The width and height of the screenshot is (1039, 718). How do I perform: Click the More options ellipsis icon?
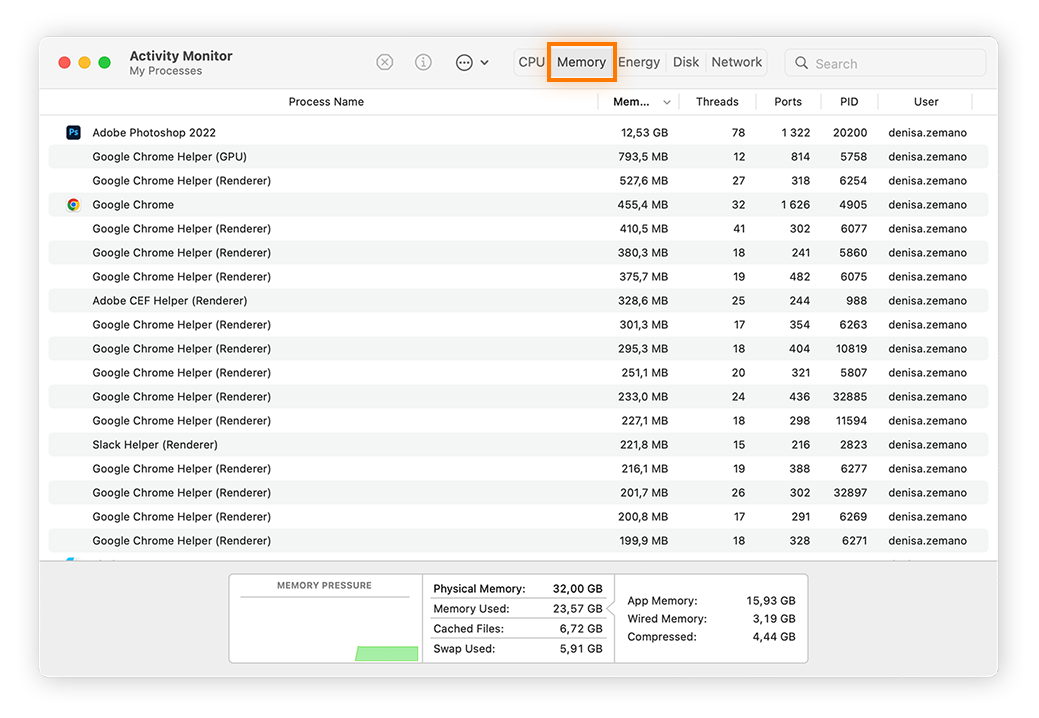click(x=463, y=62)
